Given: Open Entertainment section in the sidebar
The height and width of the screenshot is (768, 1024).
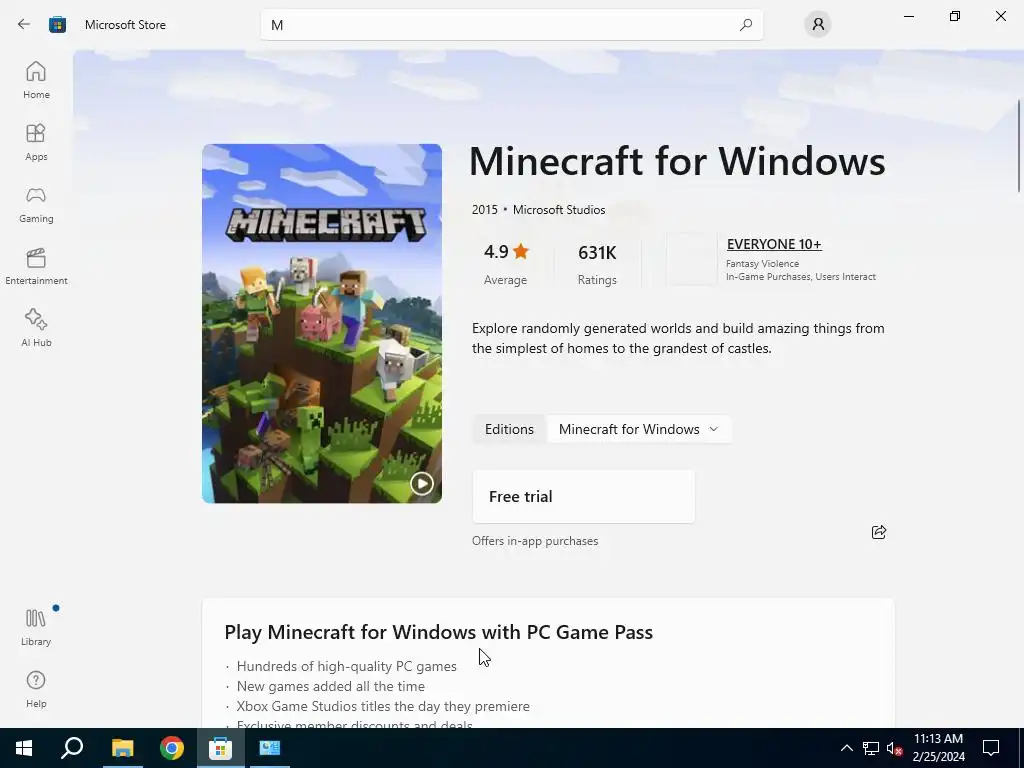Looking at the screenshot, I should 36,266.
